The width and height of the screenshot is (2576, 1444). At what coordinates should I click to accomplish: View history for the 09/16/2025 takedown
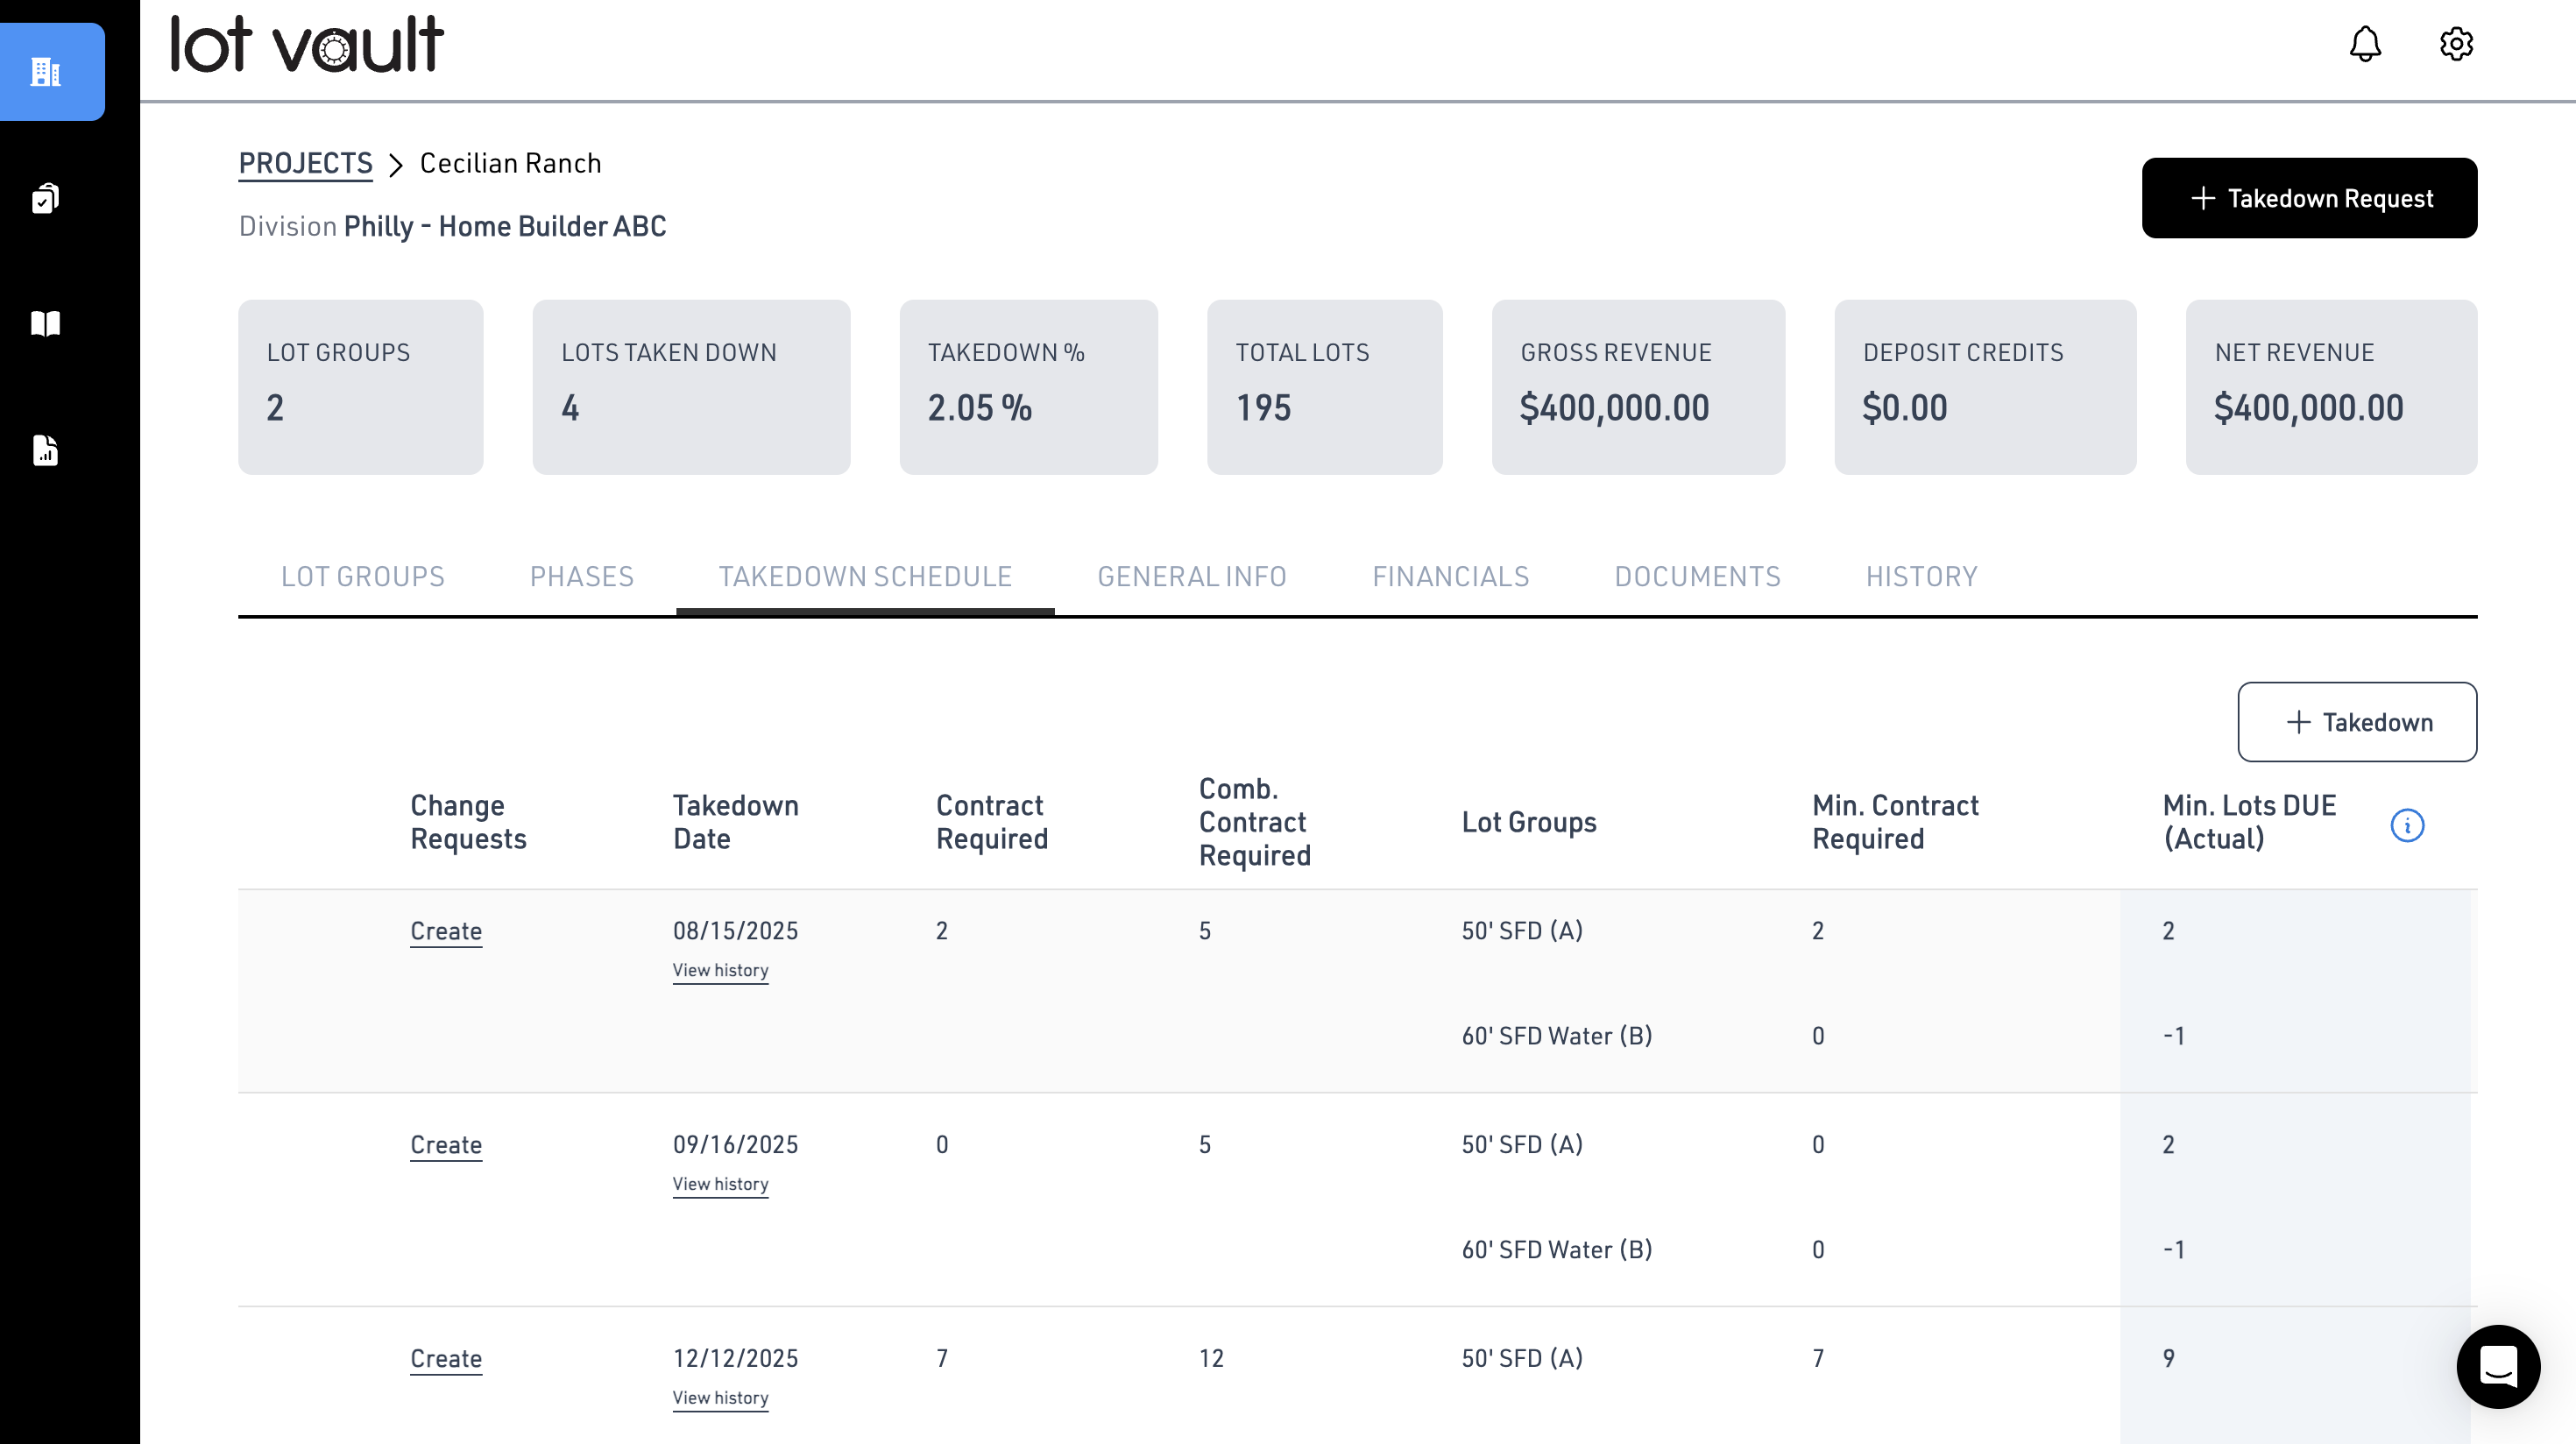click(720, 1184)
